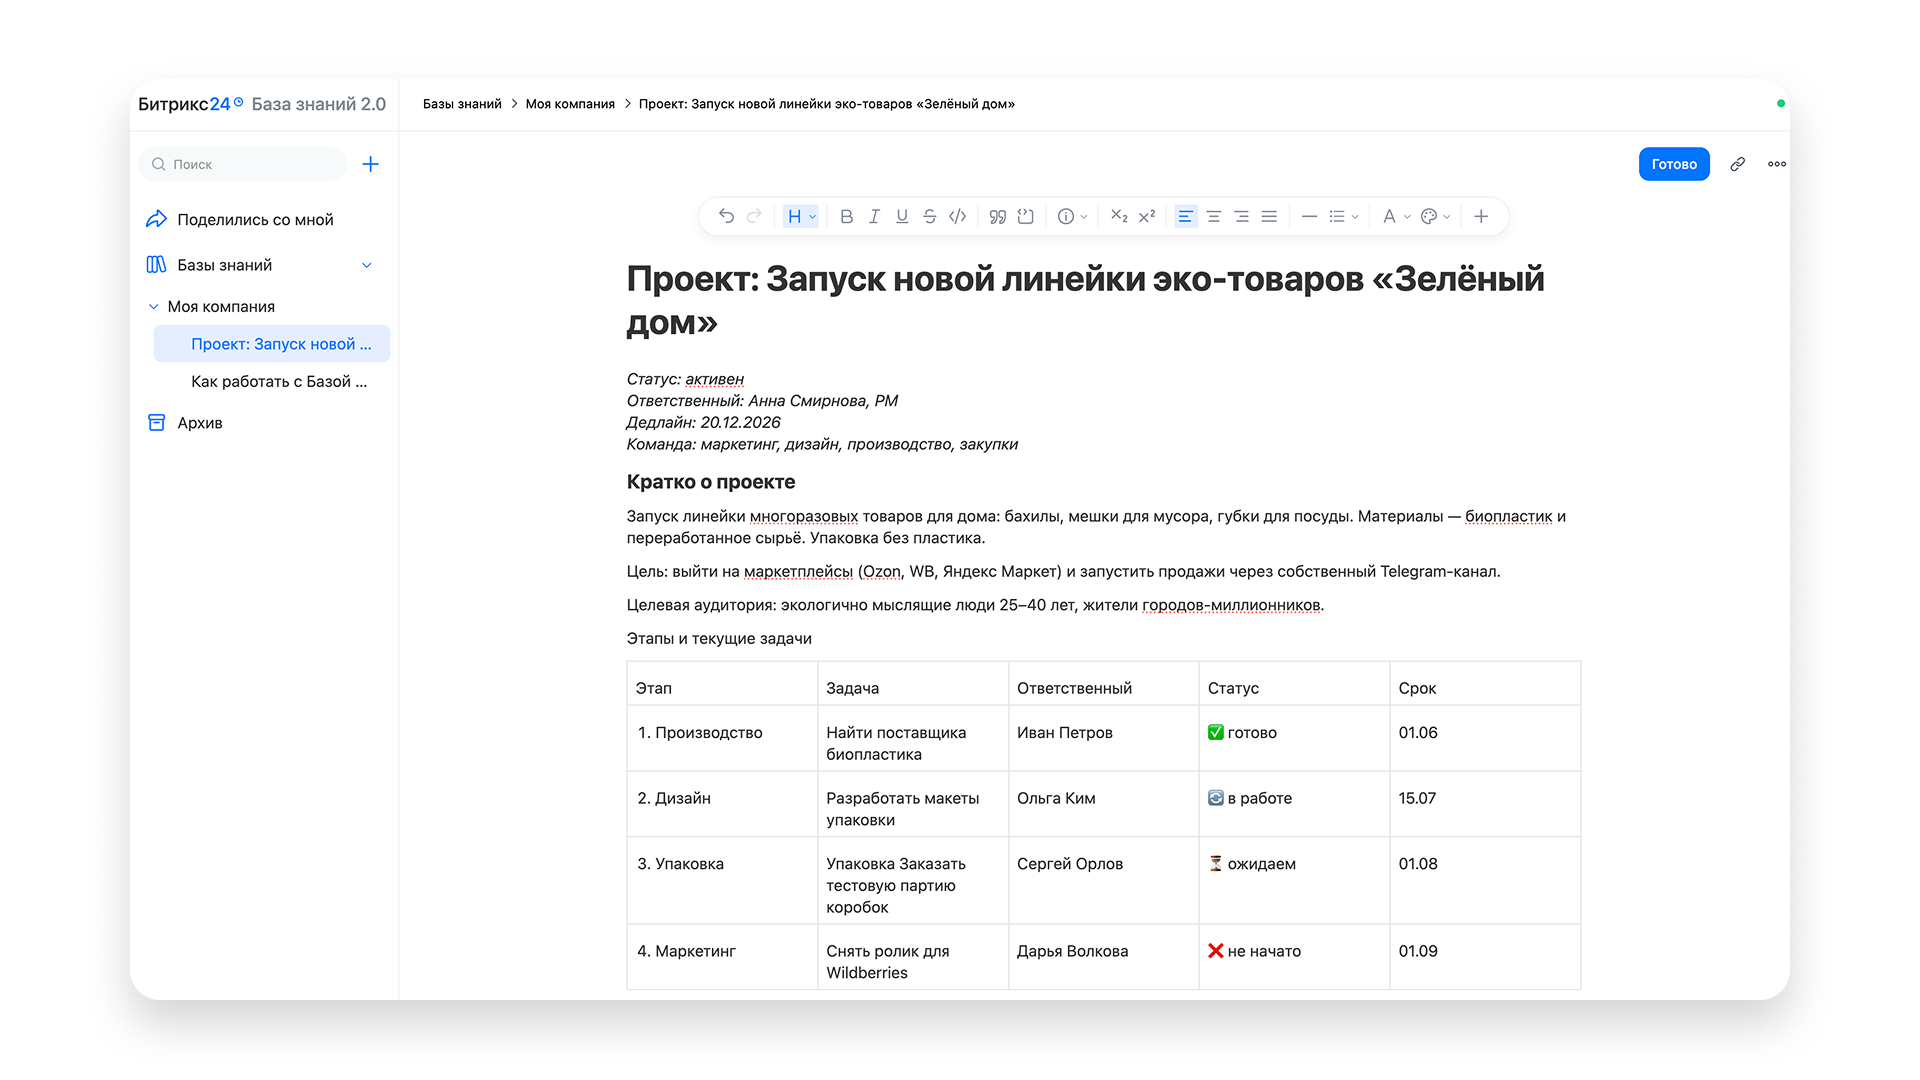Viewport: 1920px width, 1080px height.
Task: Click the Архив box icon
Action: (156, 423)
